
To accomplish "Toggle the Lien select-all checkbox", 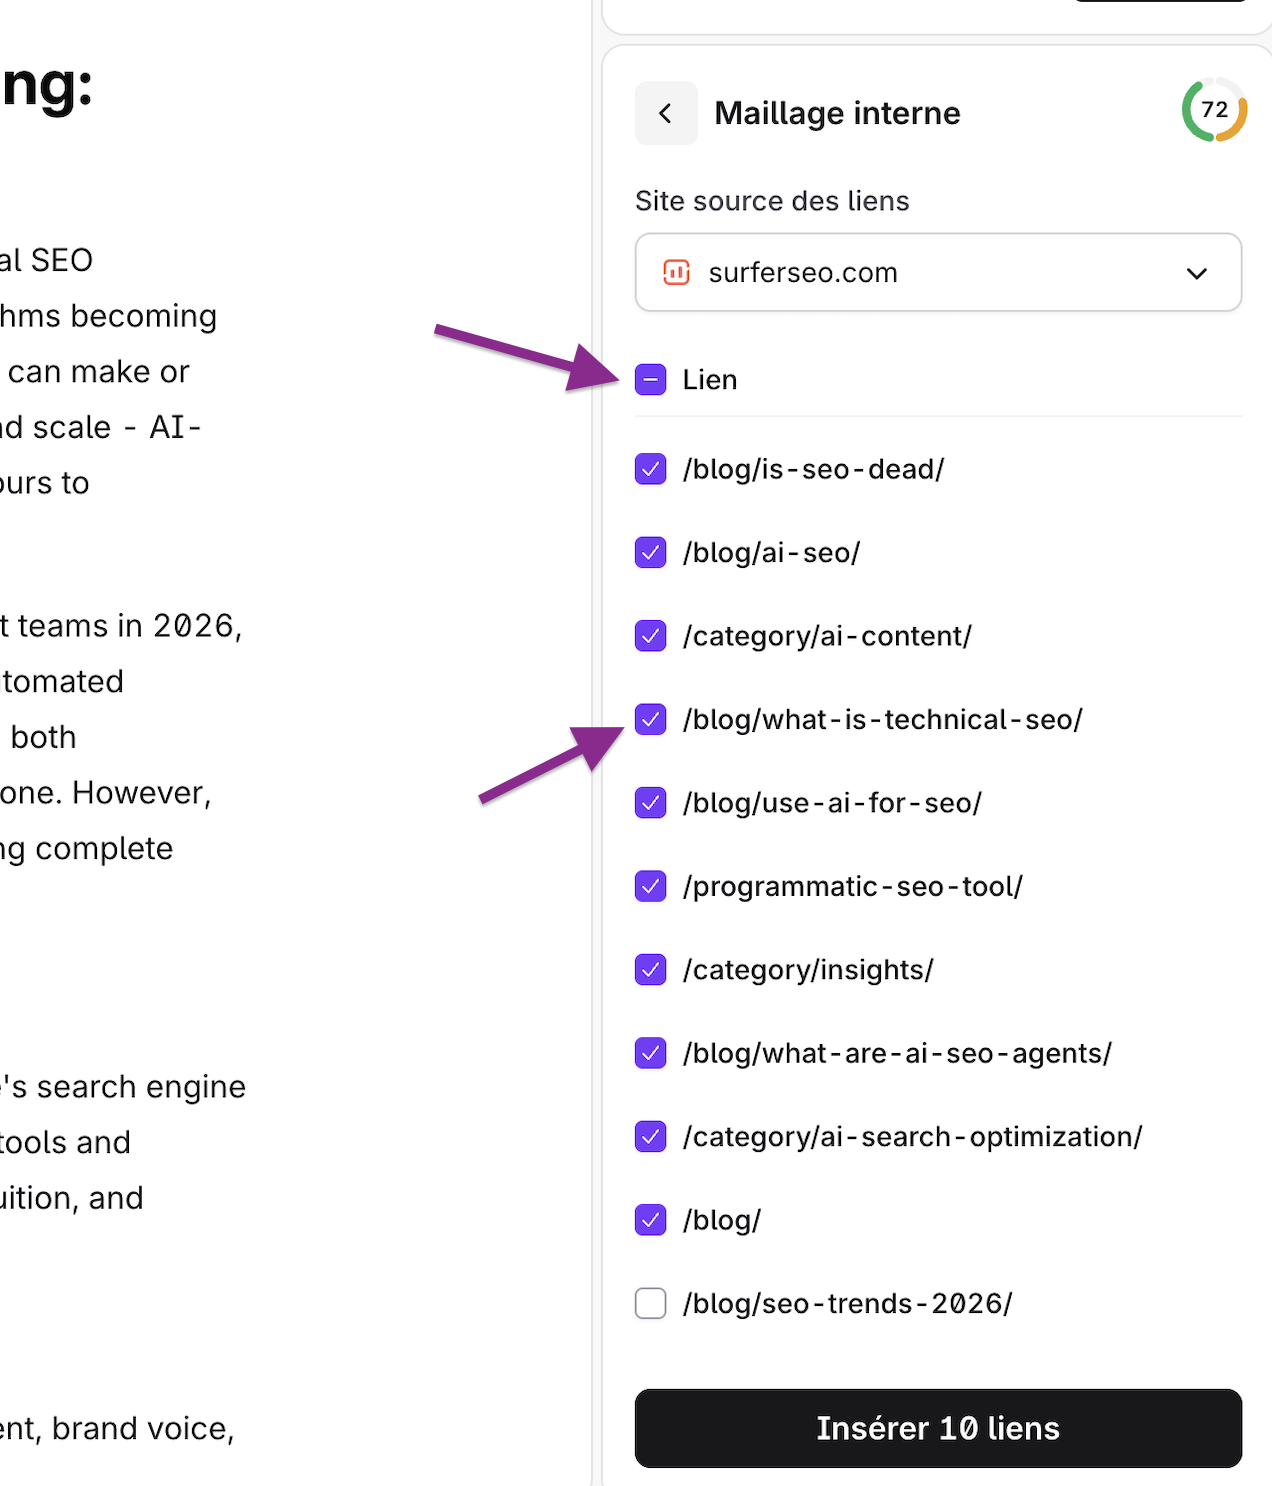I will [x=651, y=380].
